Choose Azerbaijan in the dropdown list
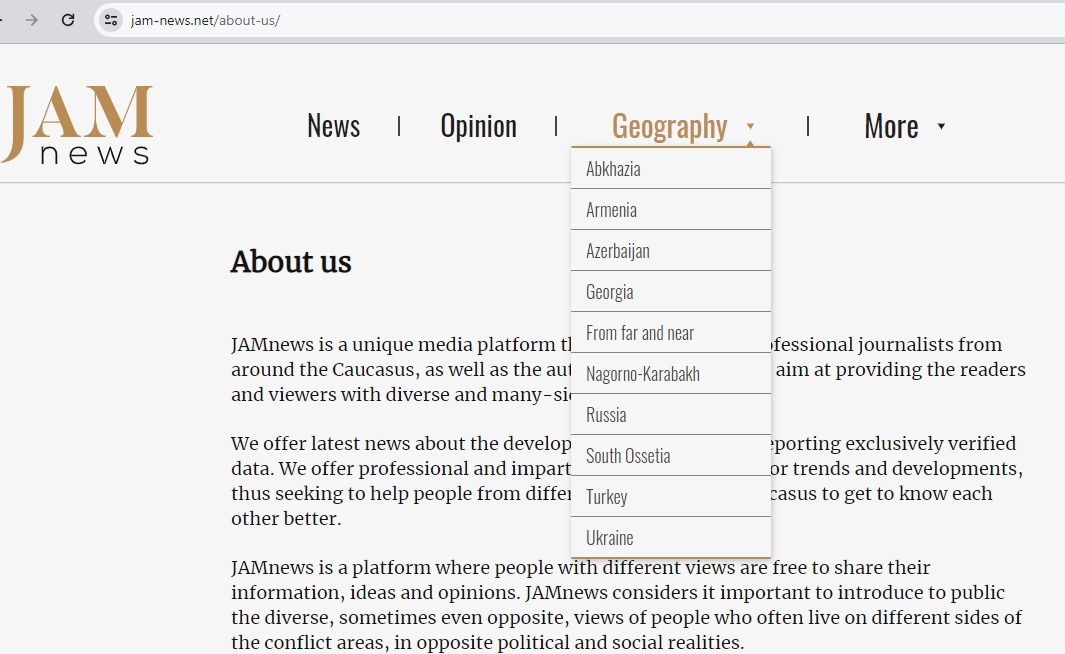The height and width of the screenshot is (654, 1065). click(x=617, y=251)
